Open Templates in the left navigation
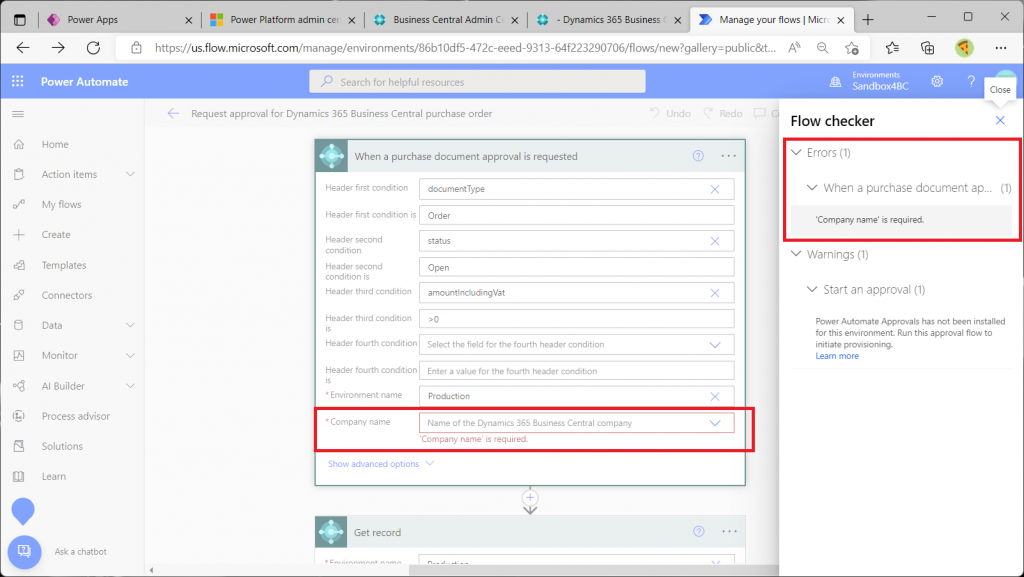This screenshot has width=1024, height=577. point(64,265)
